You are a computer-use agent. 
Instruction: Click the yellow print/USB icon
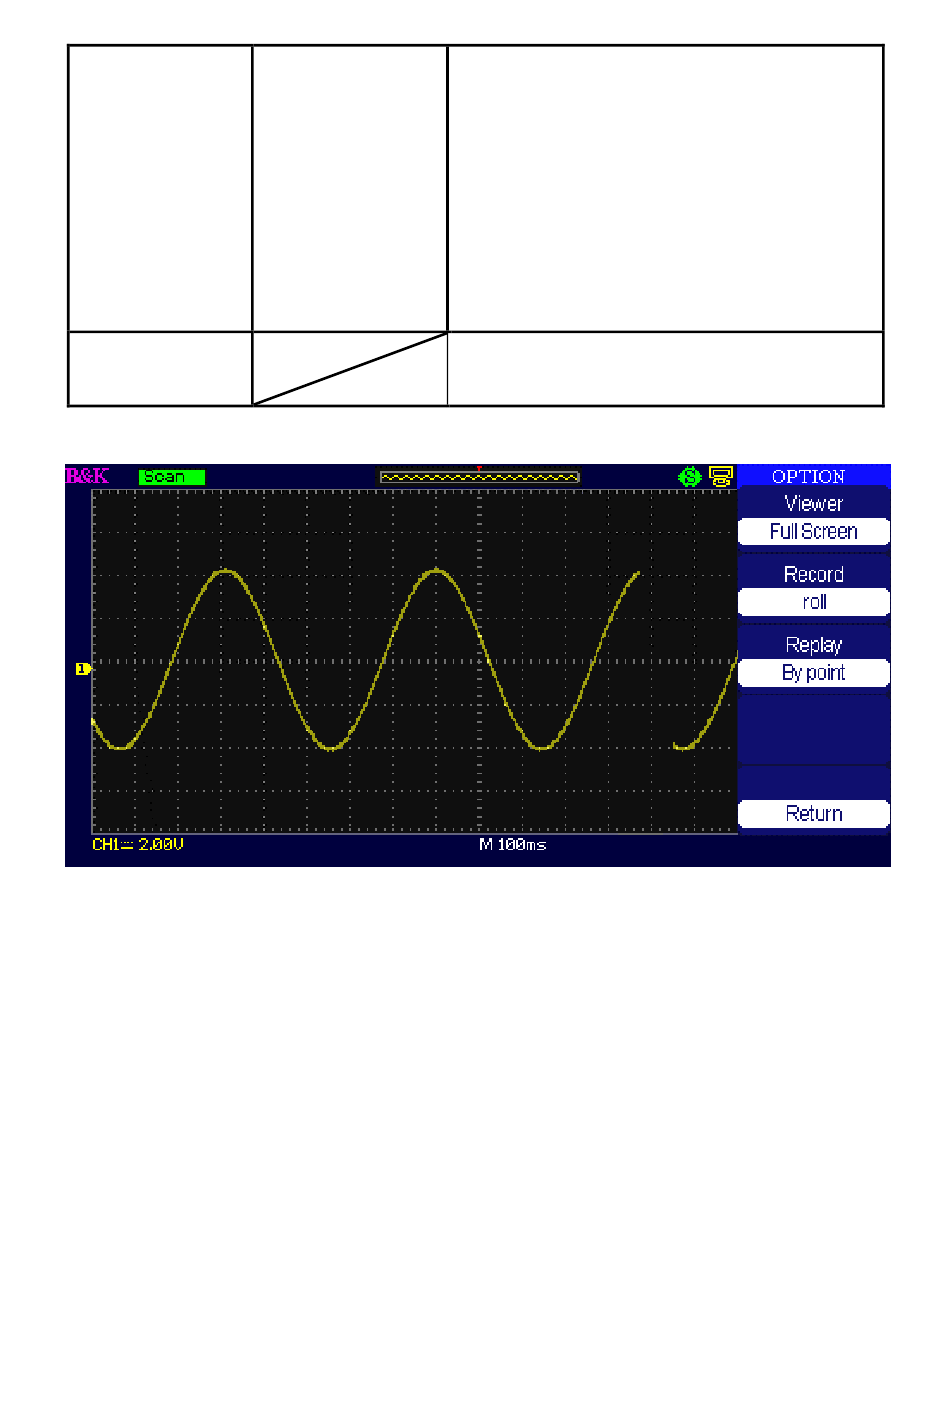(x=720, y=476)
